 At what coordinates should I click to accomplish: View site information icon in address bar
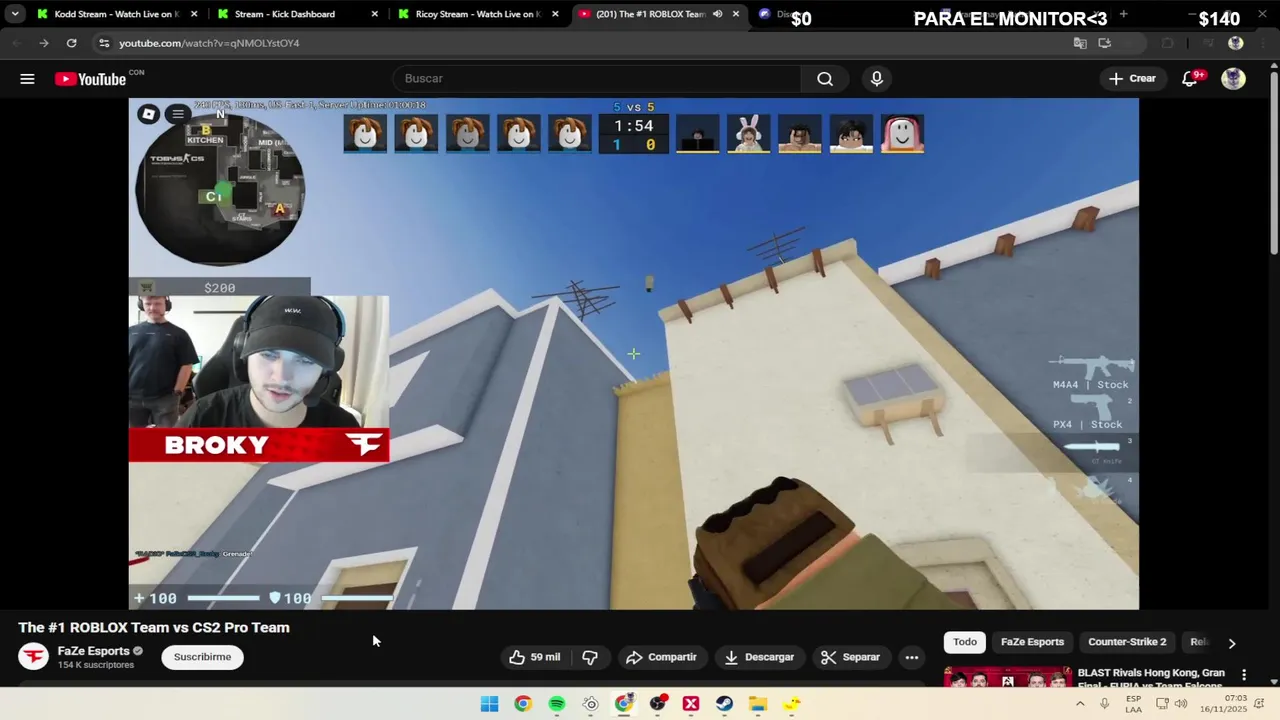[x=104, y=43]
